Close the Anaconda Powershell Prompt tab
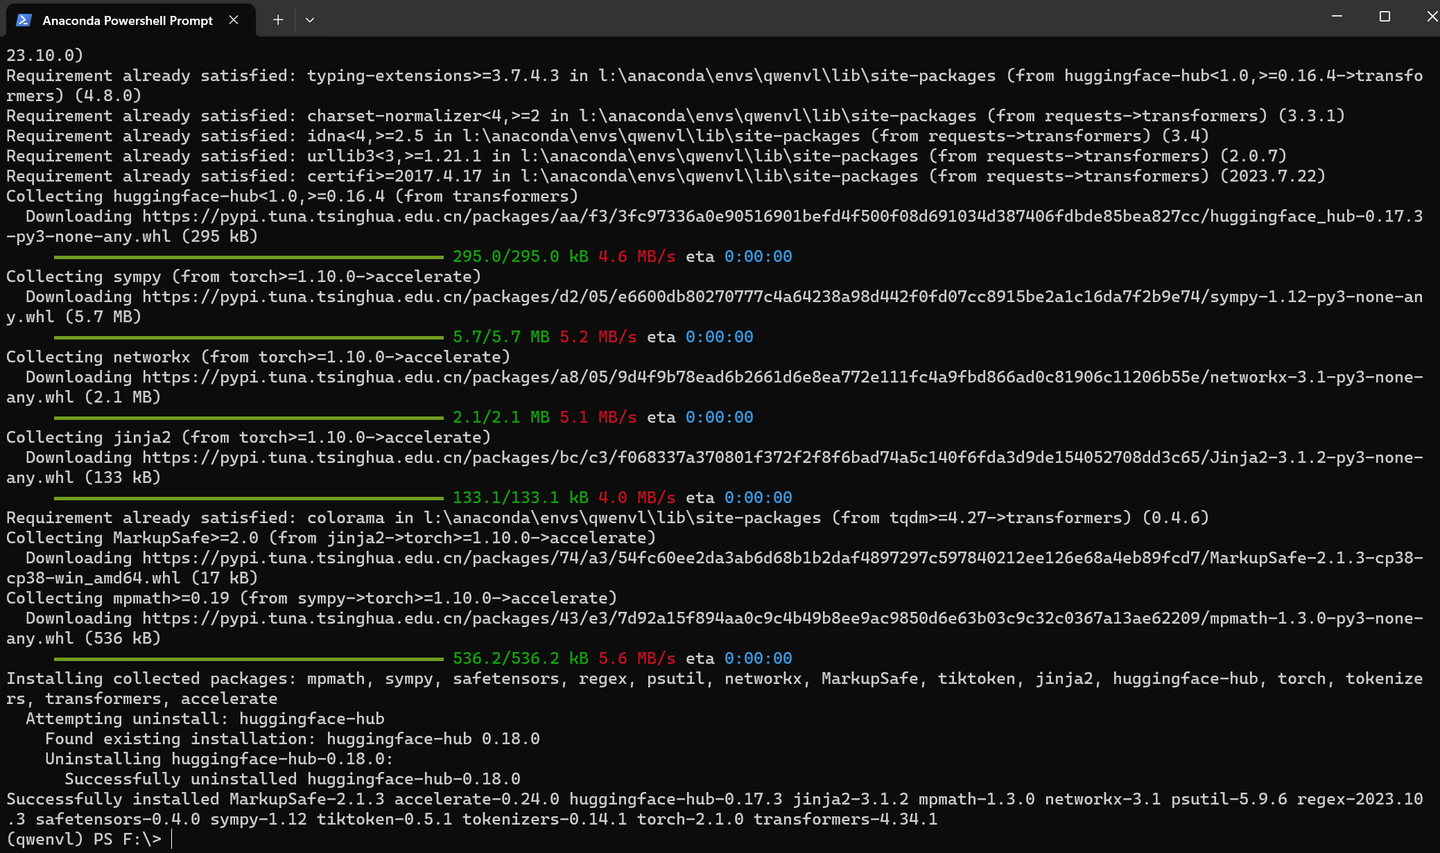Viewport: 1440px width, 853px height. click(x=234, y=20)
